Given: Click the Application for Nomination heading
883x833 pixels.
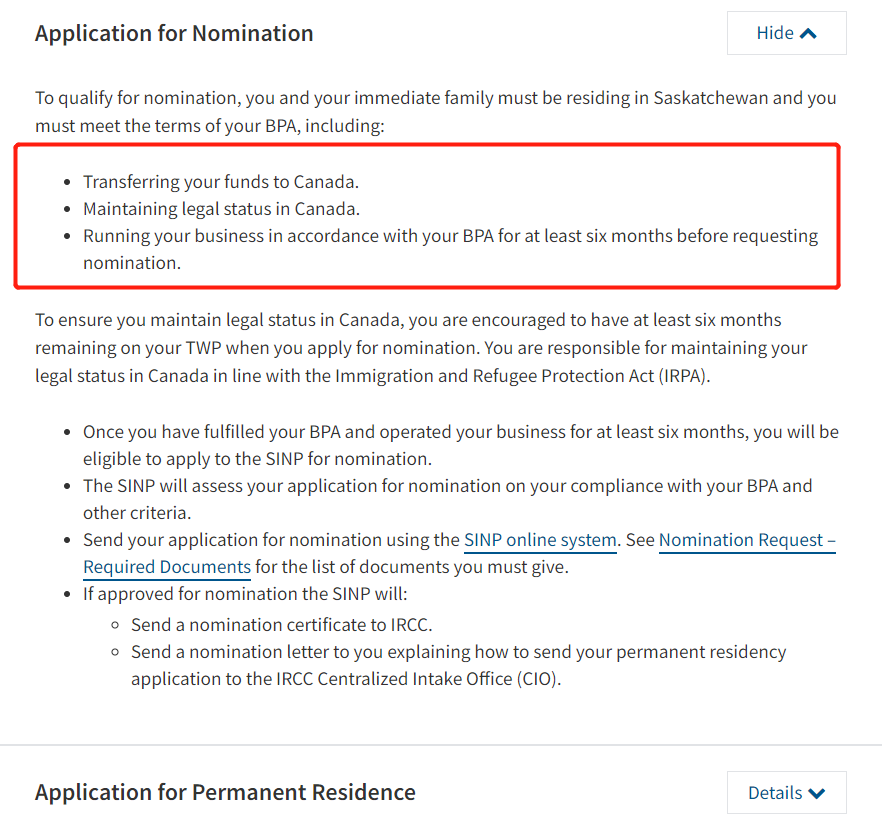Looking at the screenshot, I should [x=174, y=33].
